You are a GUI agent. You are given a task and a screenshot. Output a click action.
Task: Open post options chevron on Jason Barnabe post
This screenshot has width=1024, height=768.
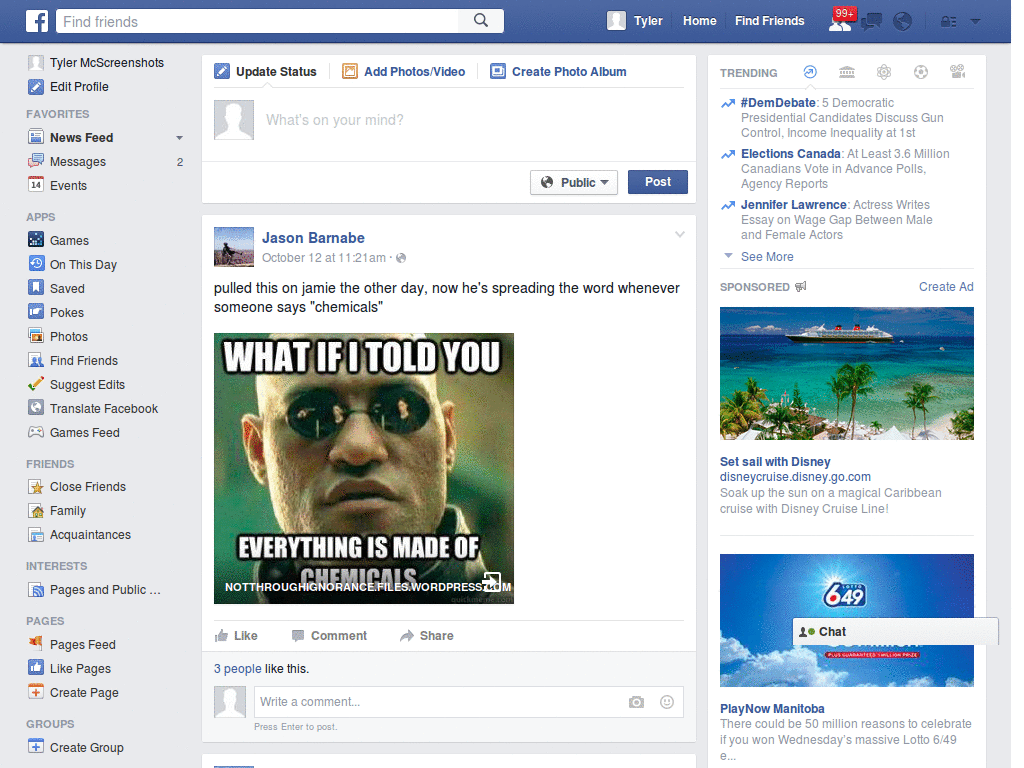coord(680,234)
